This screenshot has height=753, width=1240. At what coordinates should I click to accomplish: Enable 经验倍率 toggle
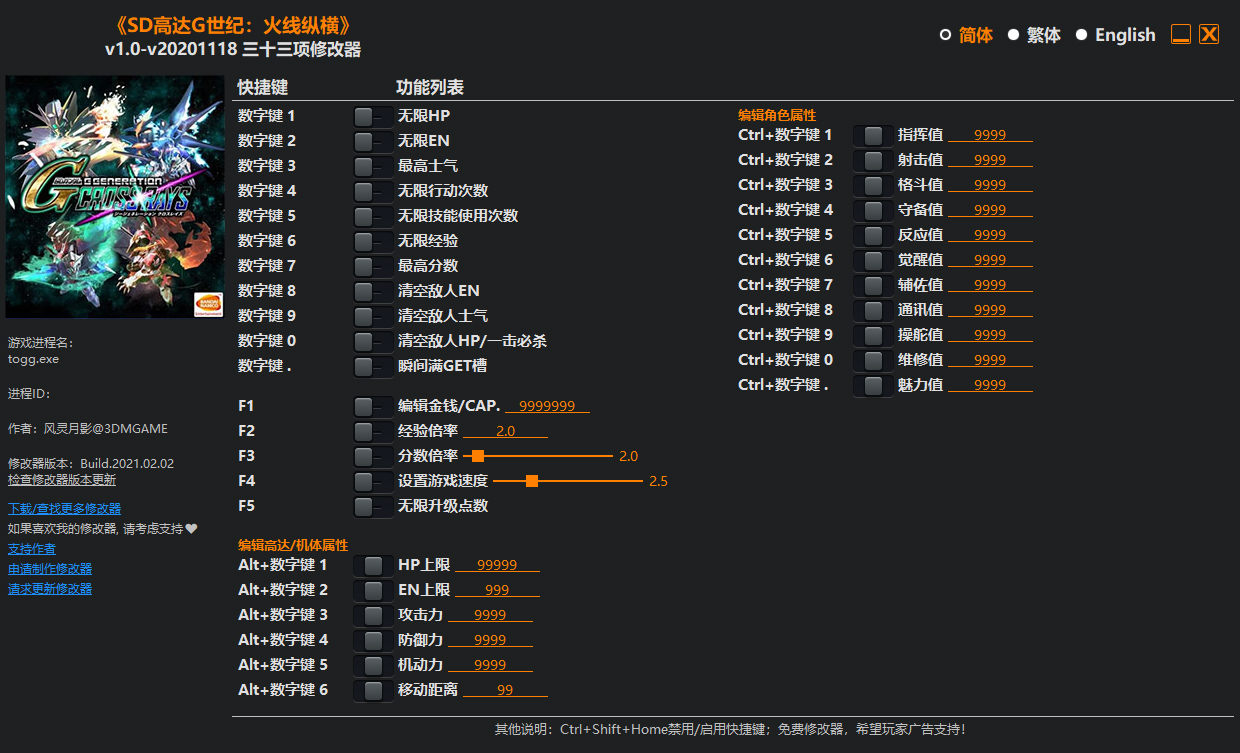(x=373, y=431)
